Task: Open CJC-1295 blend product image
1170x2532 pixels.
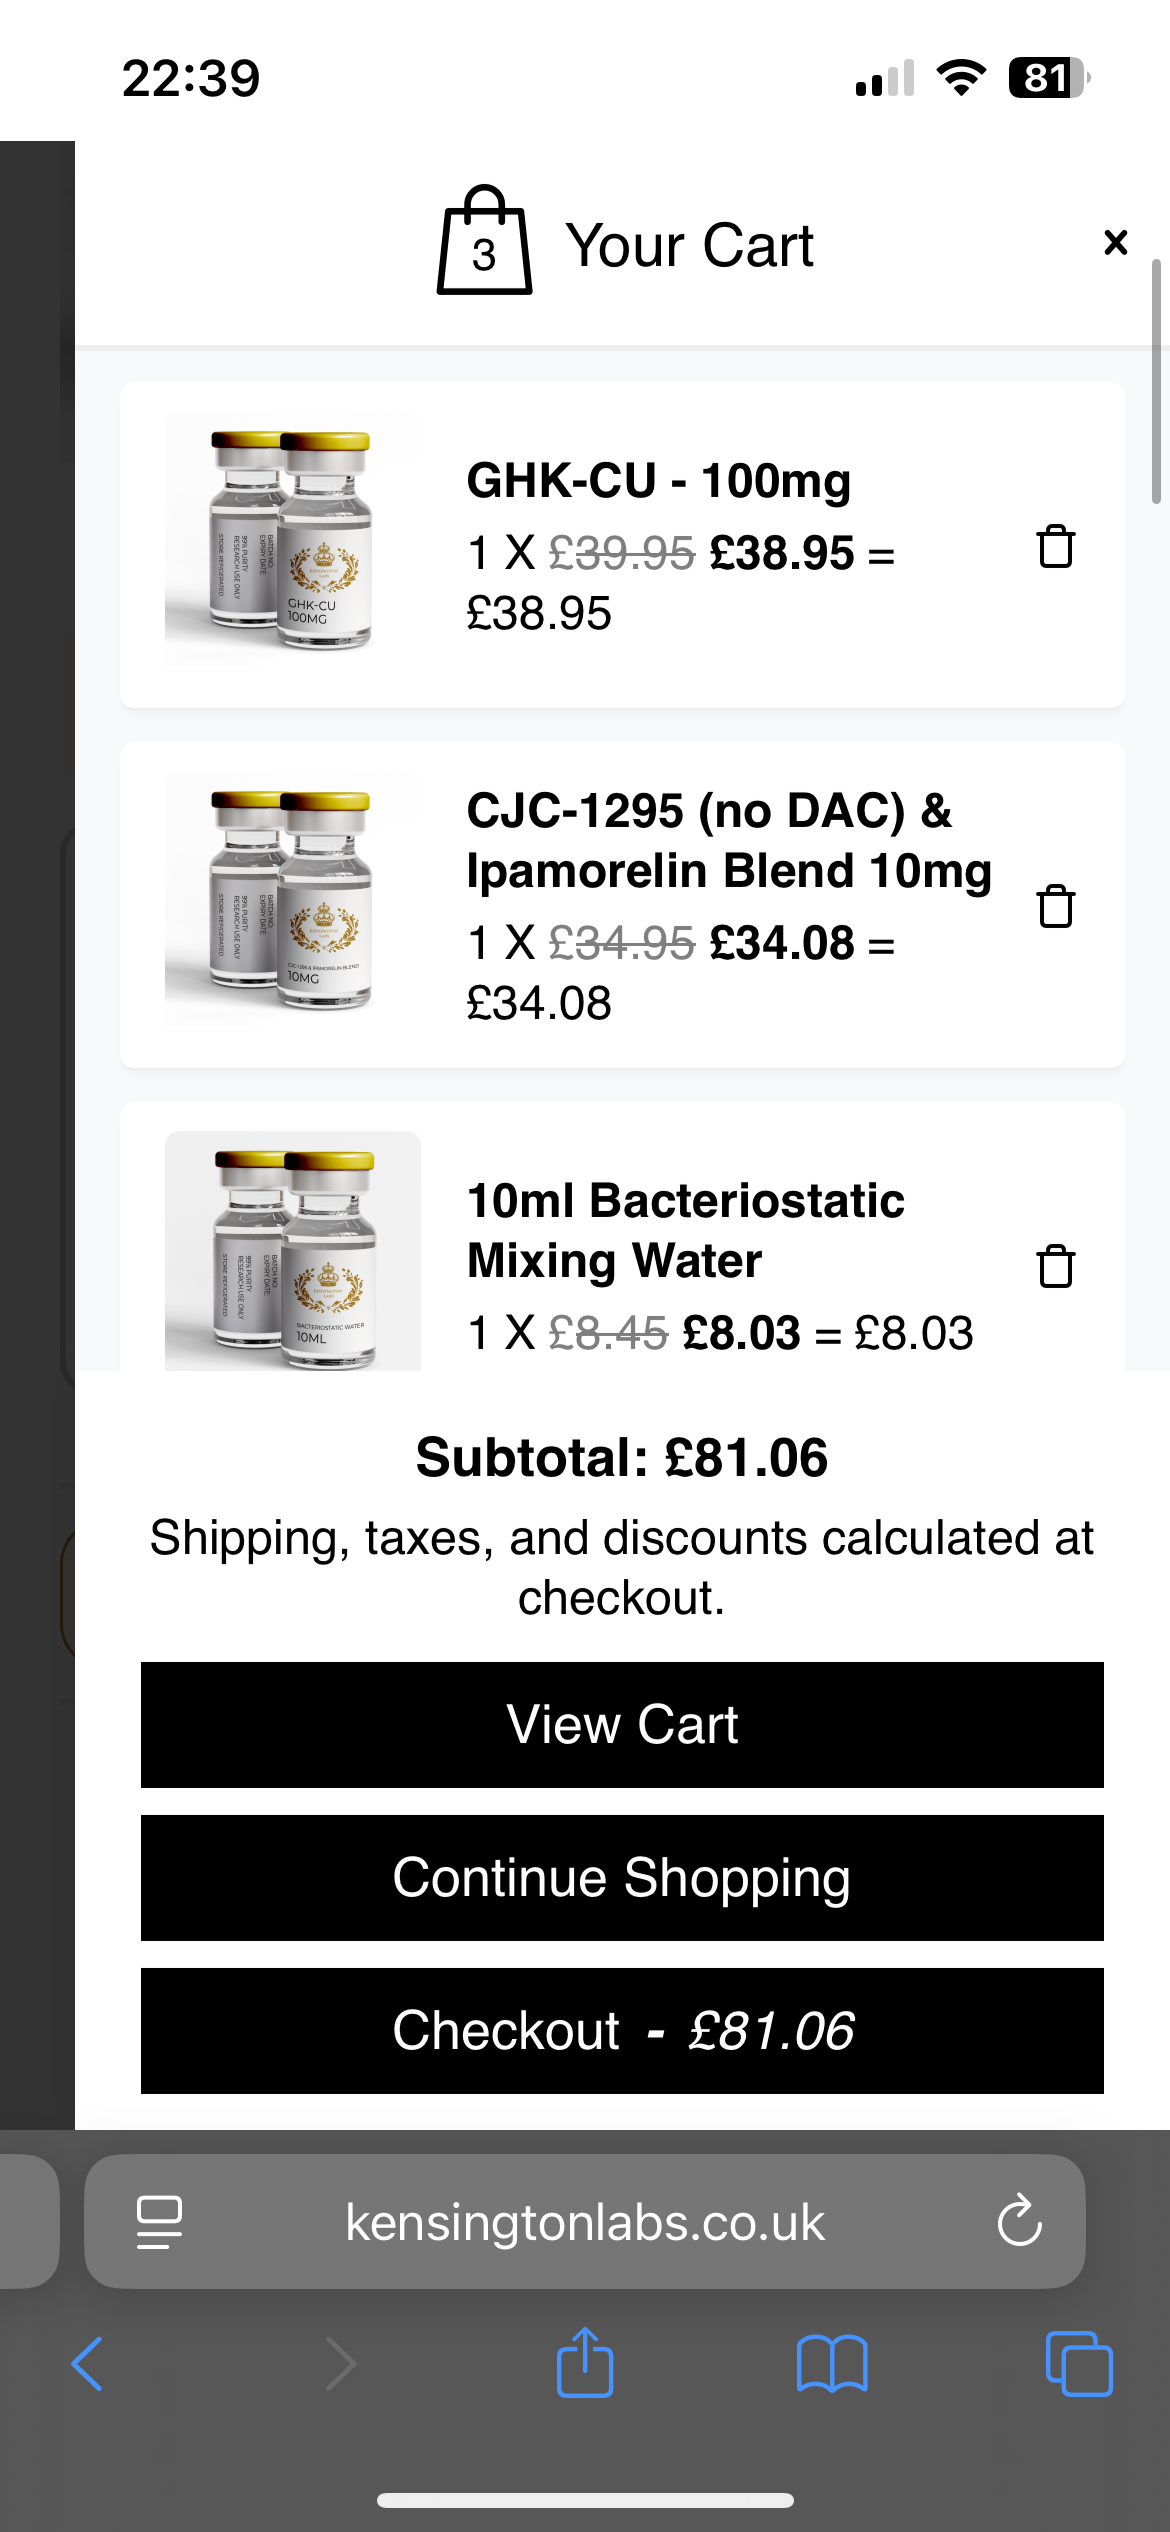Action: pos(292,898)
